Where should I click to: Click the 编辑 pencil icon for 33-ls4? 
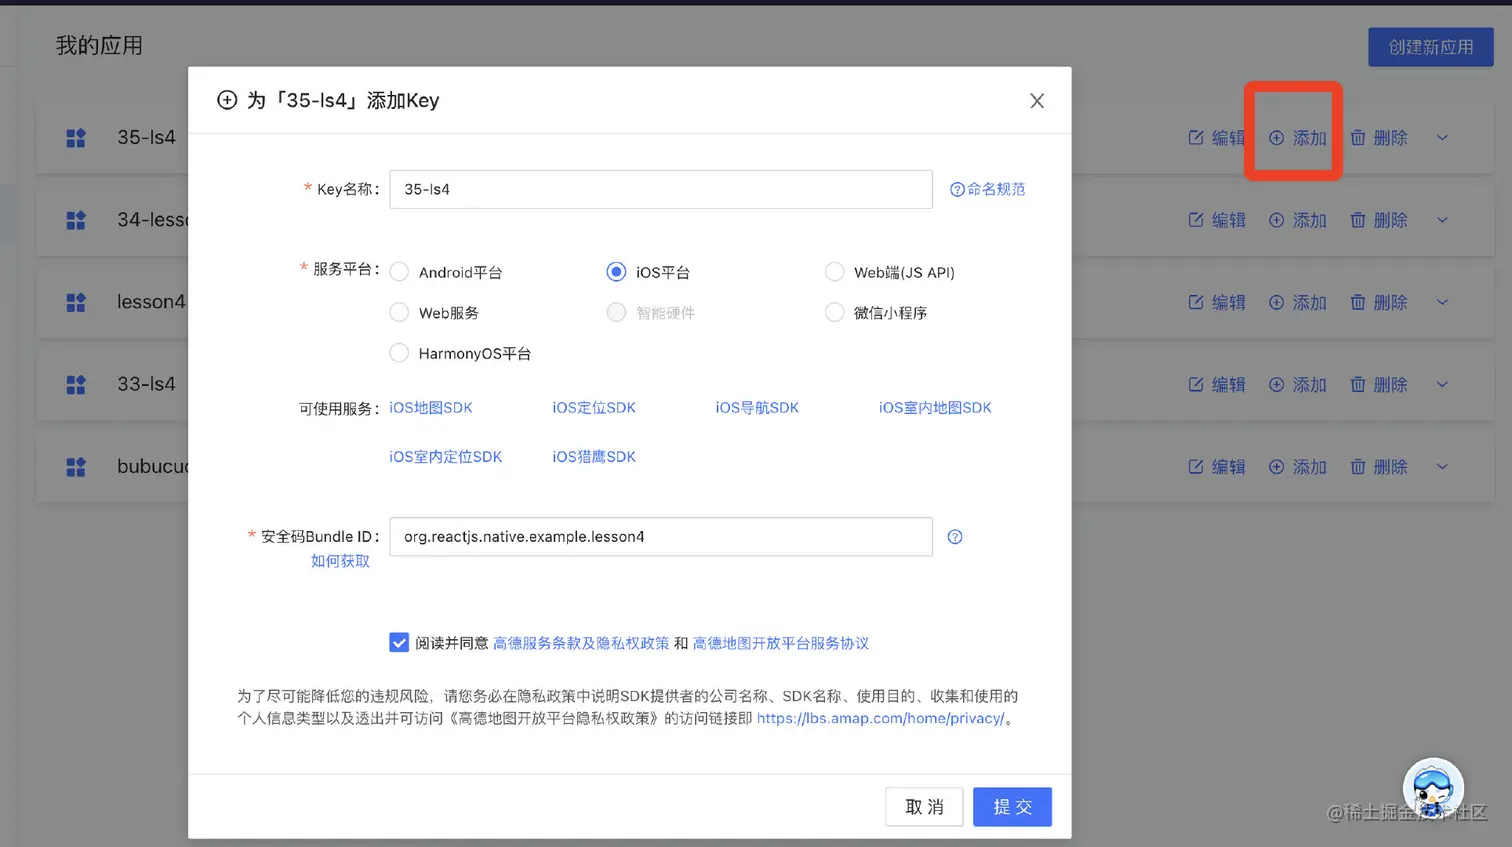[1196, 385]
